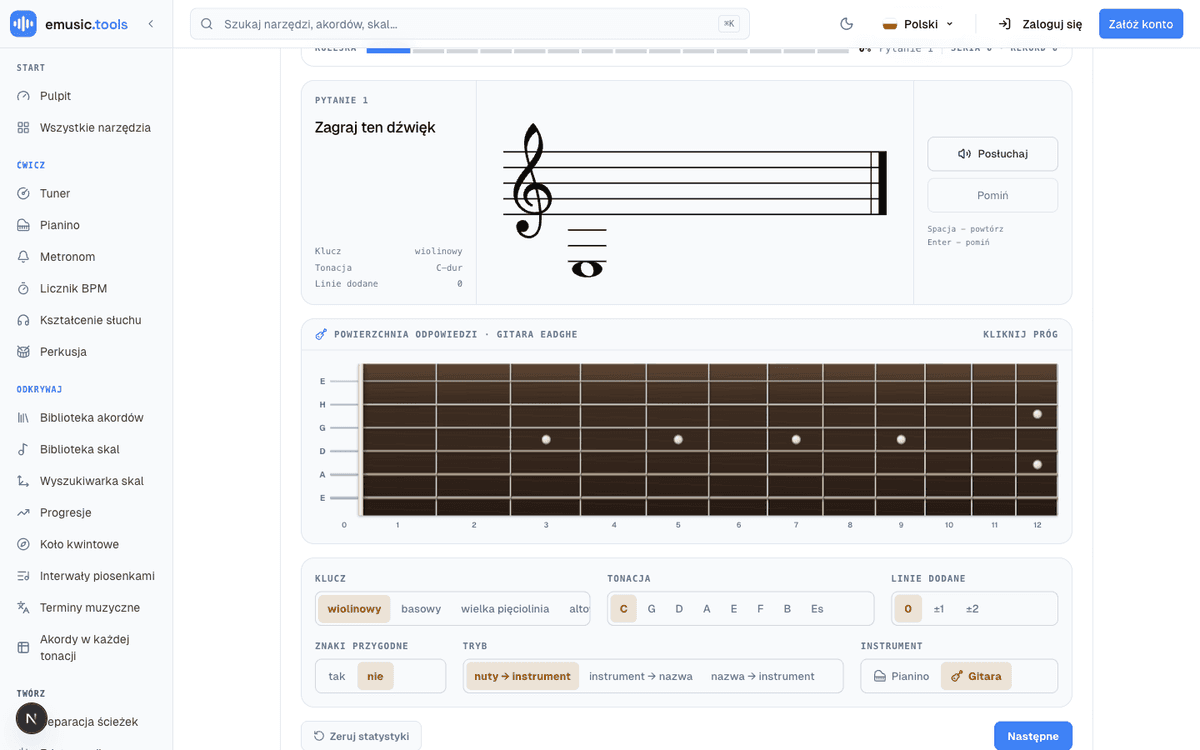1200x750 pixels.
Task: Click the search input field
Action: click(470, 24)
